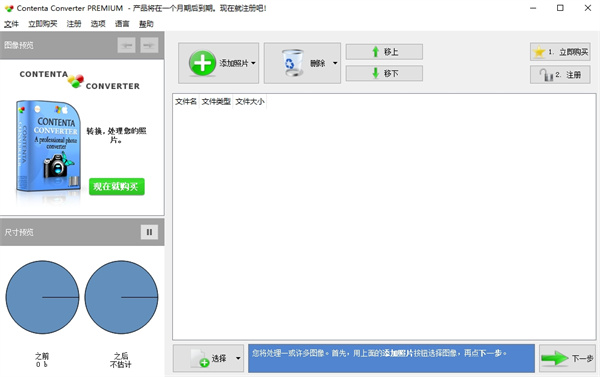Click the green Buy Now banner button
The height and width of the screenshot is (377, 600).
pos(117,186)
